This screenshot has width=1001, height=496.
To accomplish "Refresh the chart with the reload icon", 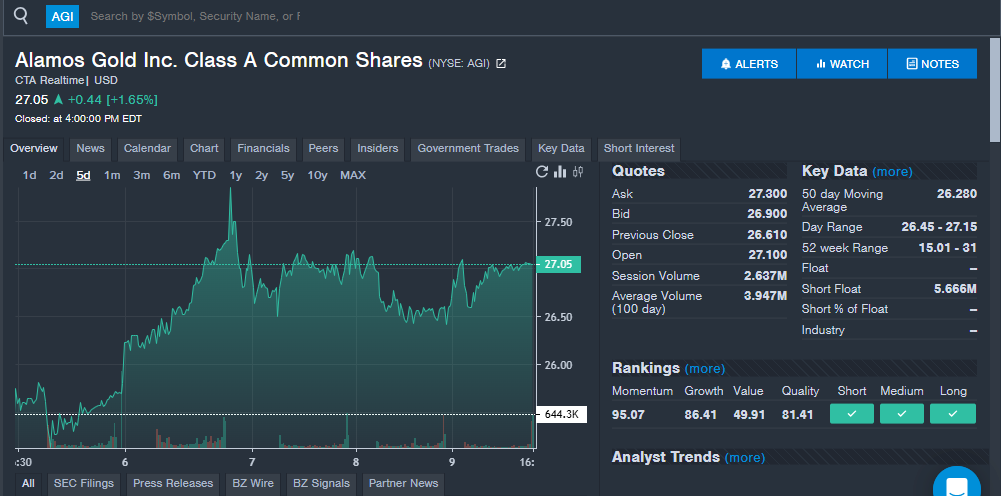I will pos(542,172).
